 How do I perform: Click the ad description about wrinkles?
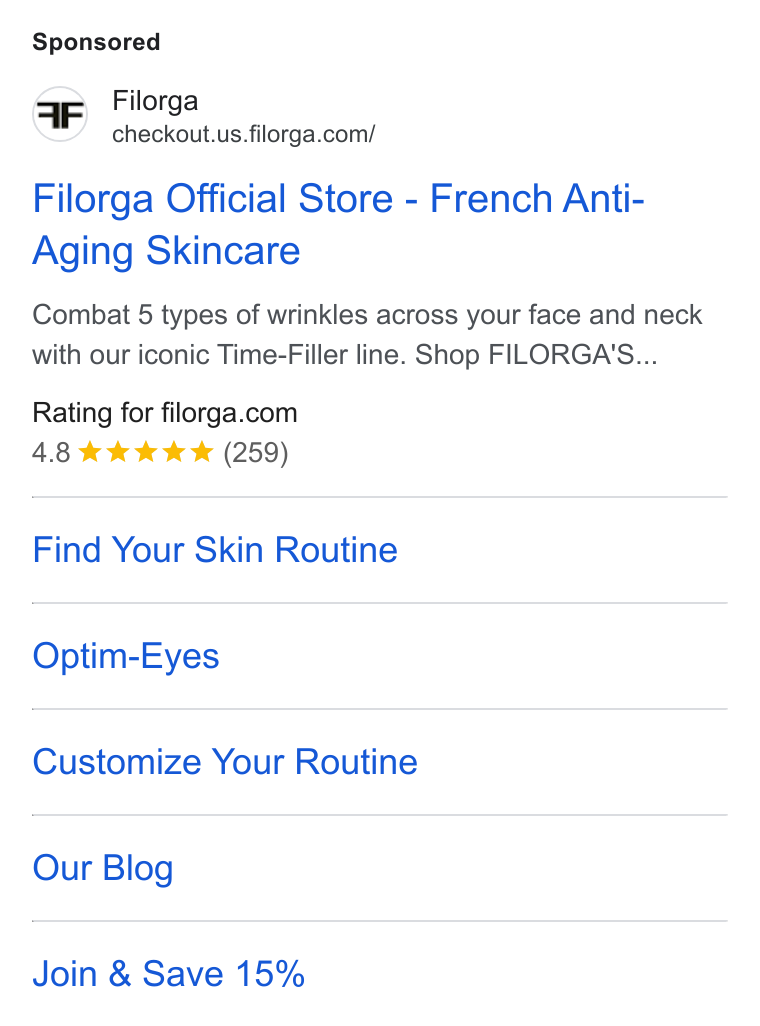(367, 334)
